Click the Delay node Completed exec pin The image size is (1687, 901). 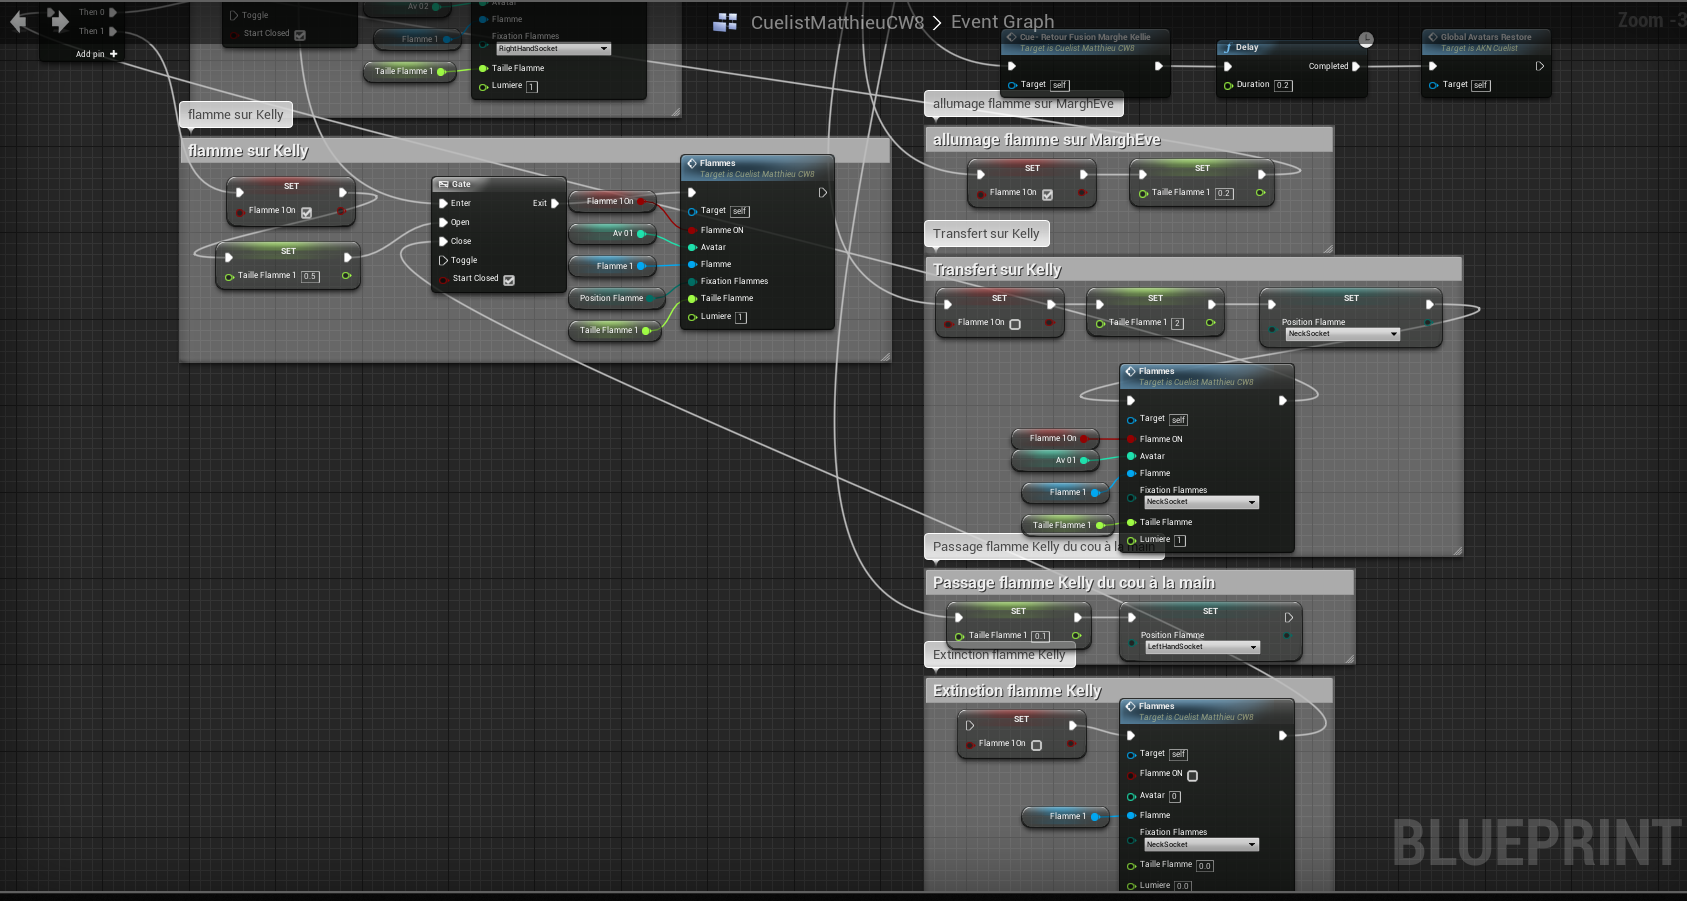(x=1356, y=66)
